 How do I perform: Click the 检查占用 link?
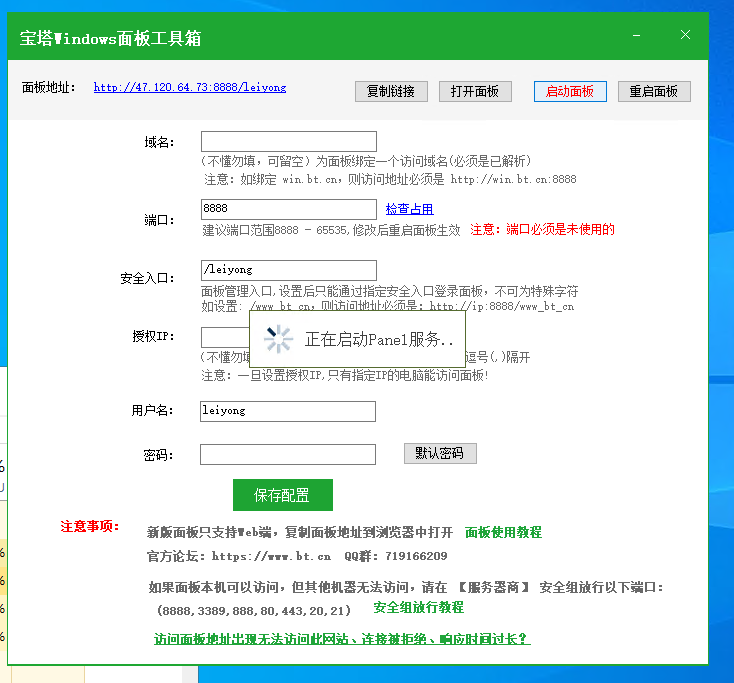[x=409, y=209]
